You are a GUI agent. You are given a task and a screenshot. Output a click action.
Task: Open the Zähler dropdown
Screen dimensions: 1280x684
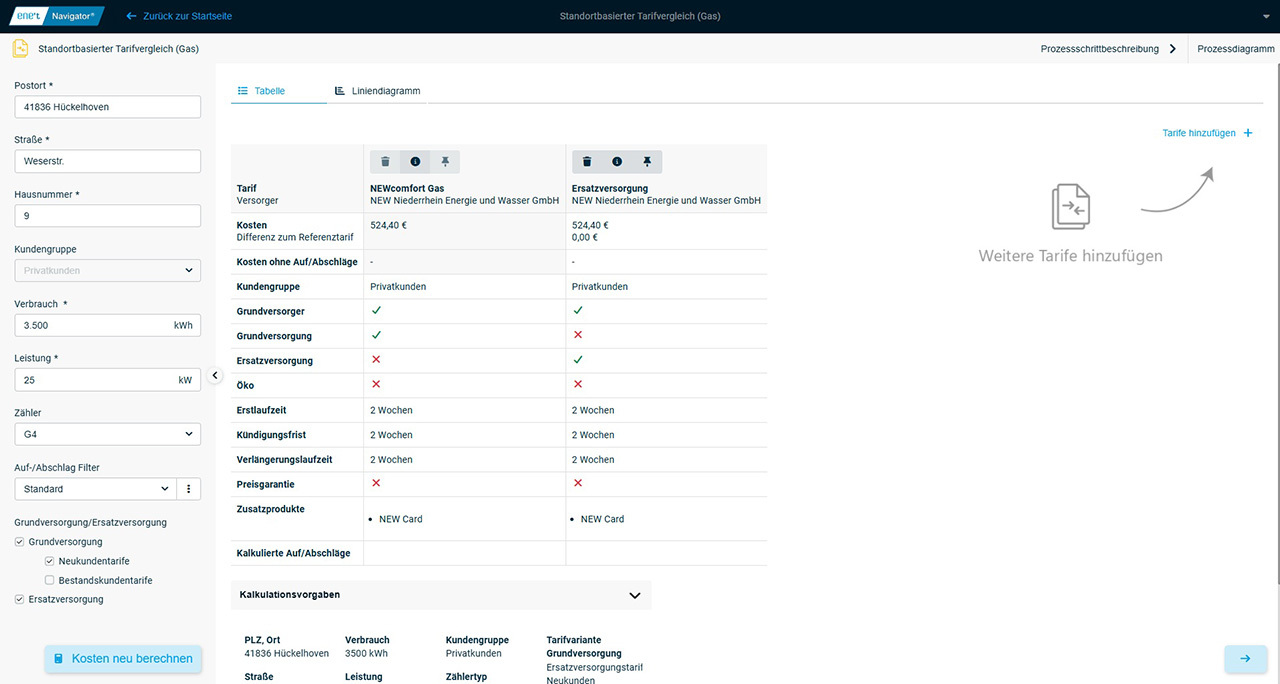tap(107, 434)
